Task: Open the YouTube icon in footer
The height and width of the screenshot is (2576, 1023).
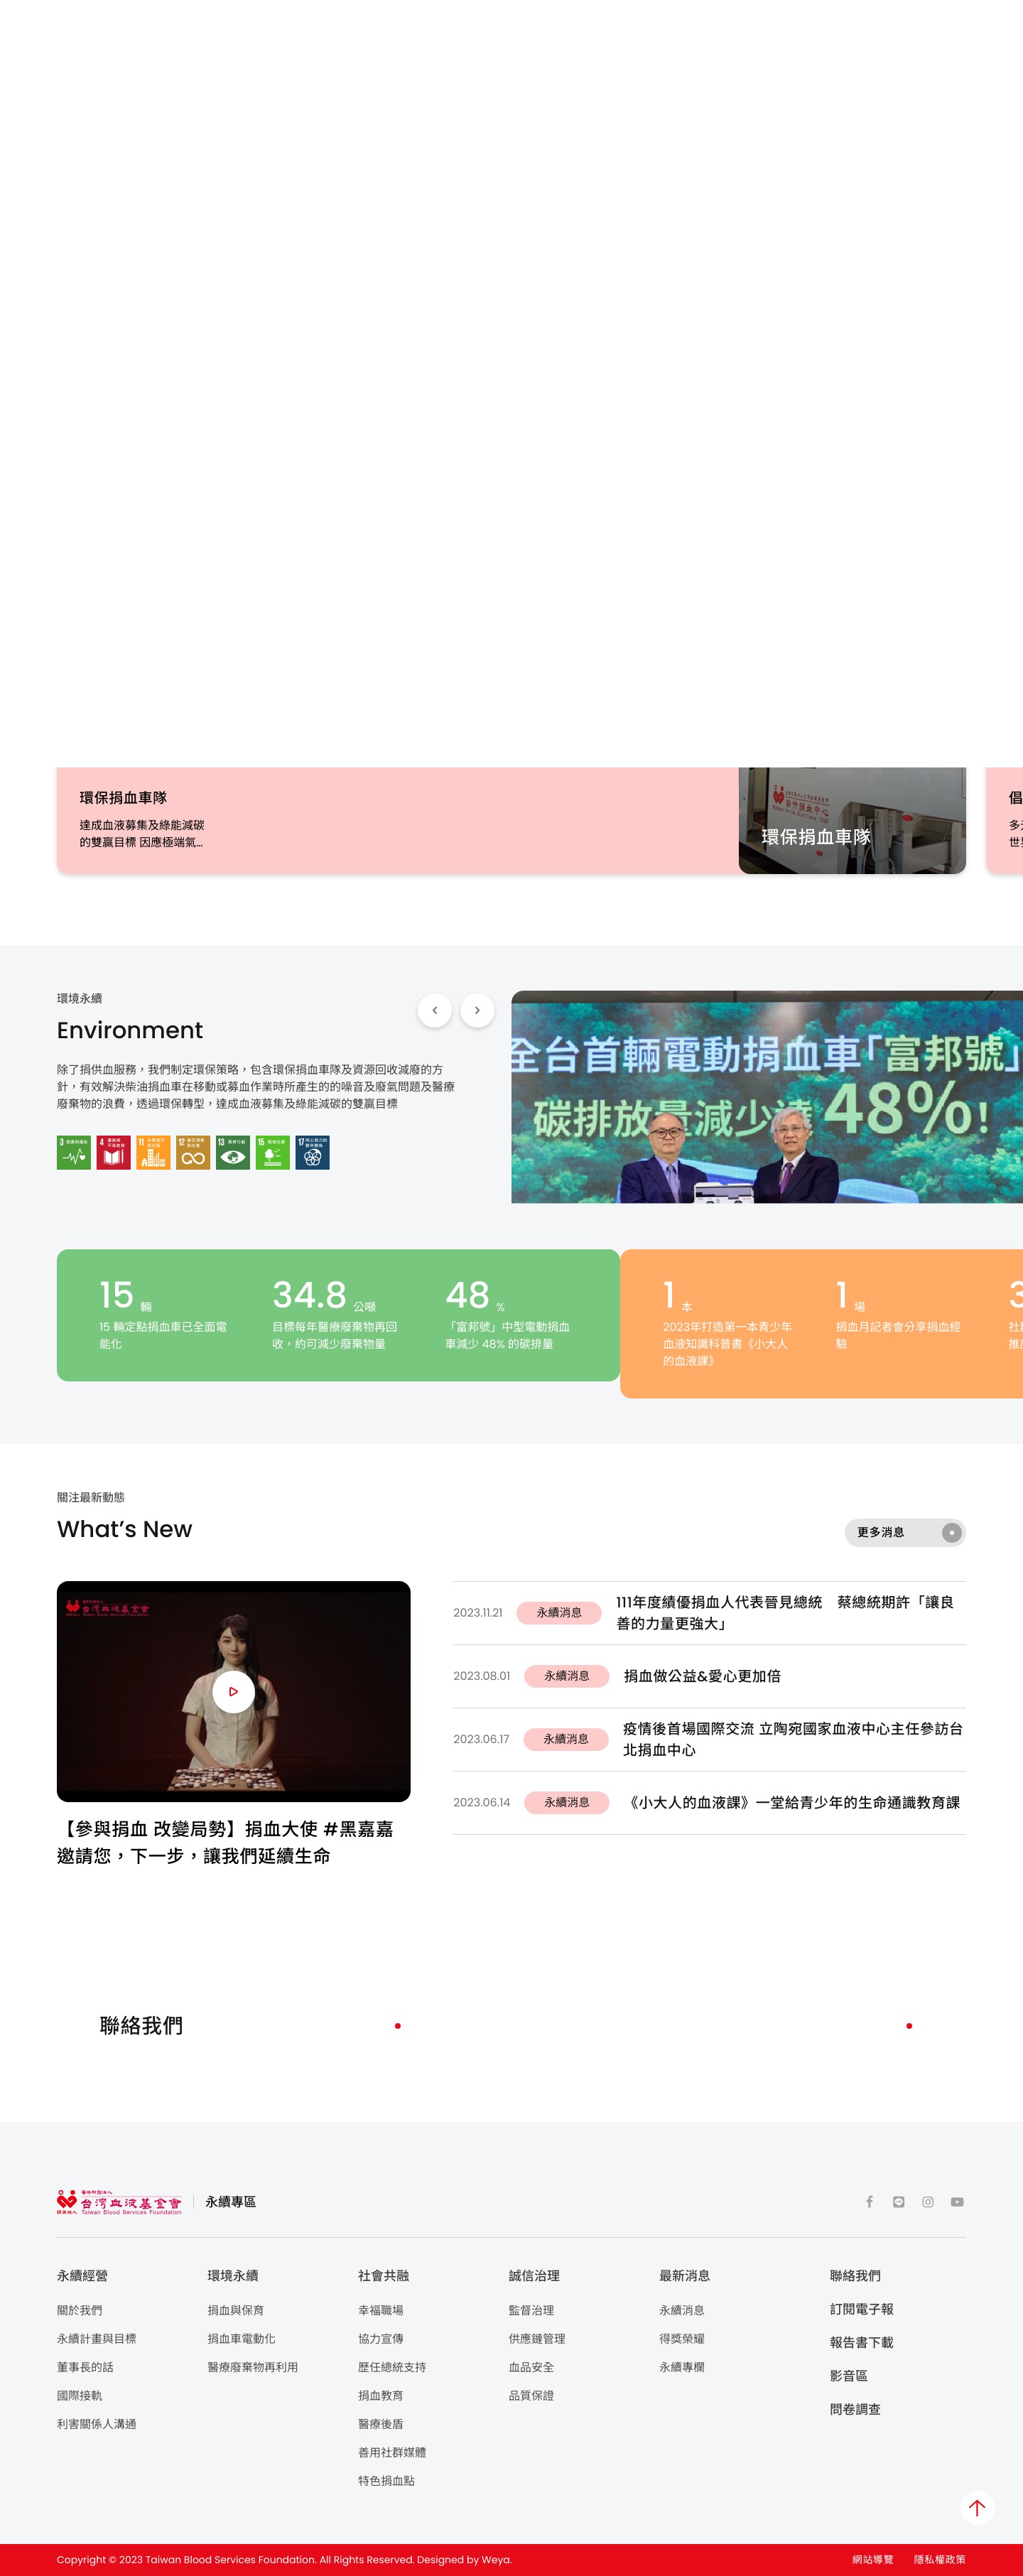Action: click(956, 2201)
